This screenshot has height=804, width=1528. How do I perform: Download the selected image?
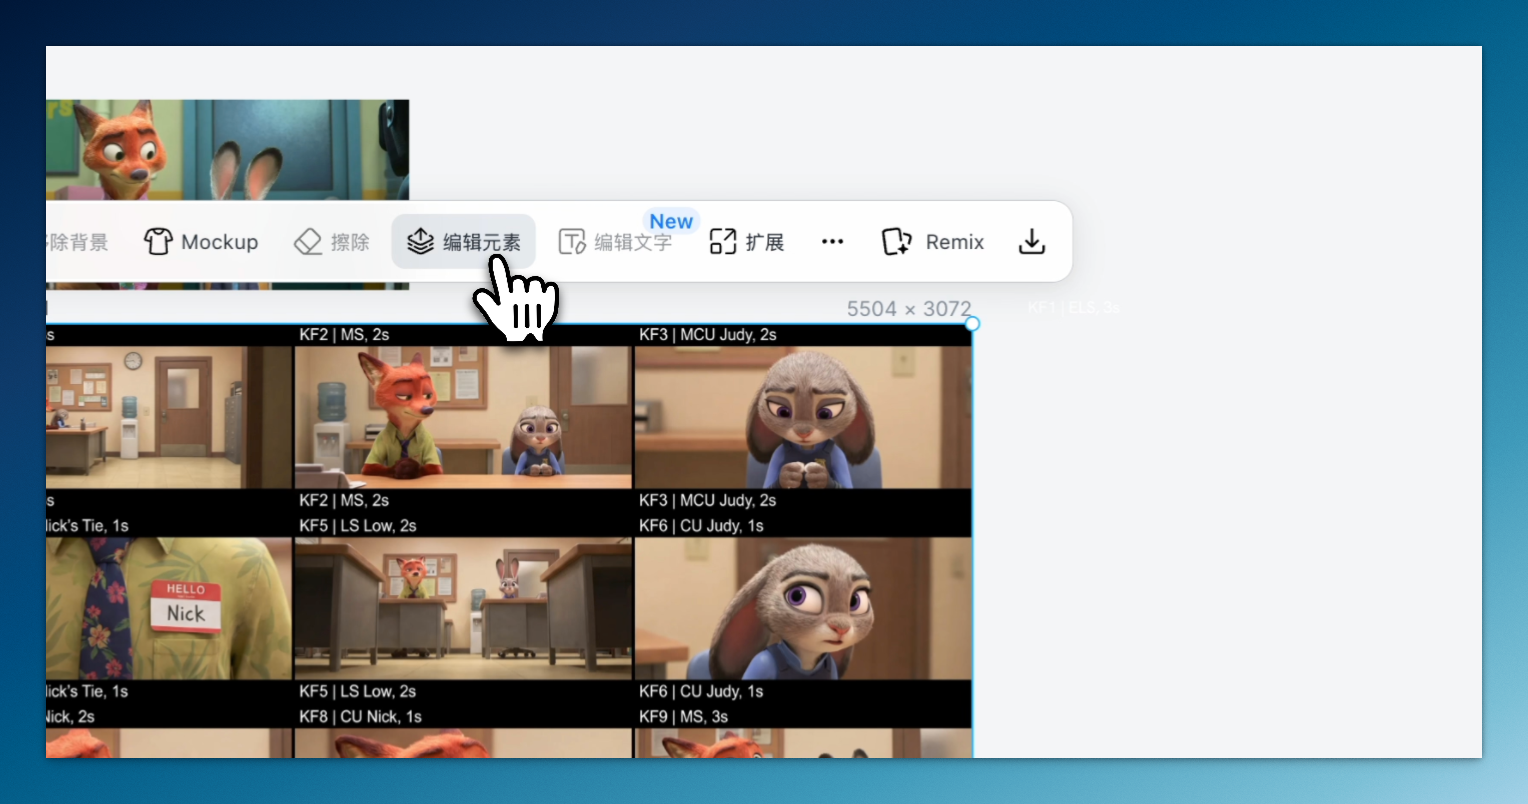click(x=1031, y=242)
